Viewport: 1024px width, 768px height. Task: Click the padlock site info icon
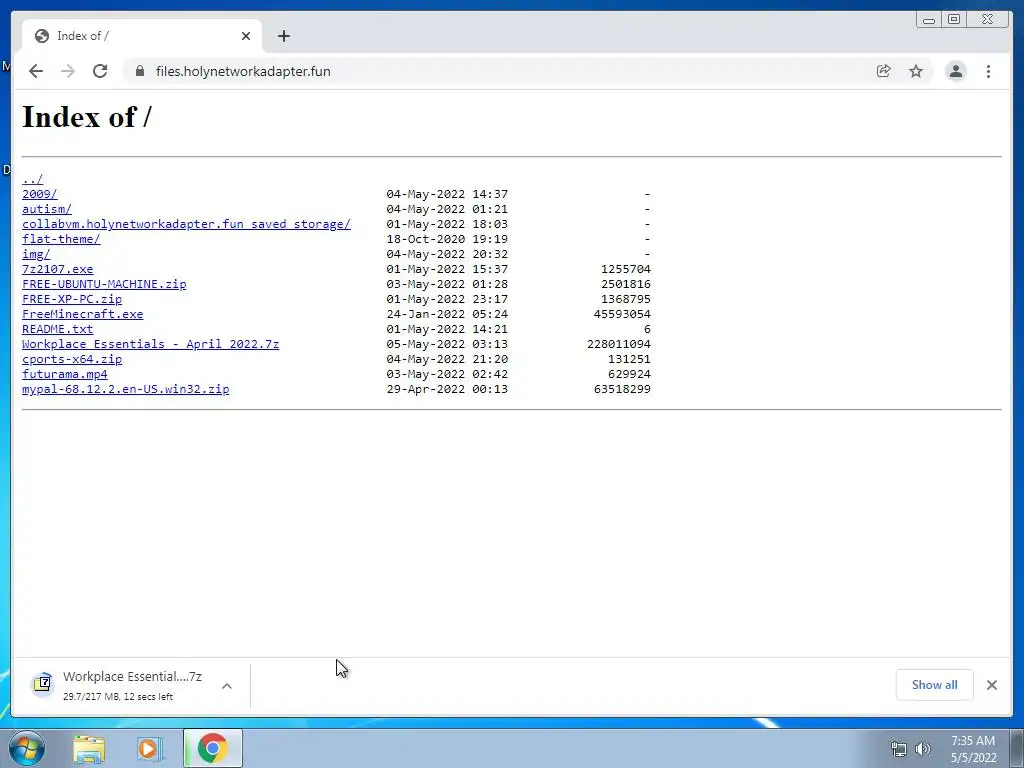click(x=140, y=71)
